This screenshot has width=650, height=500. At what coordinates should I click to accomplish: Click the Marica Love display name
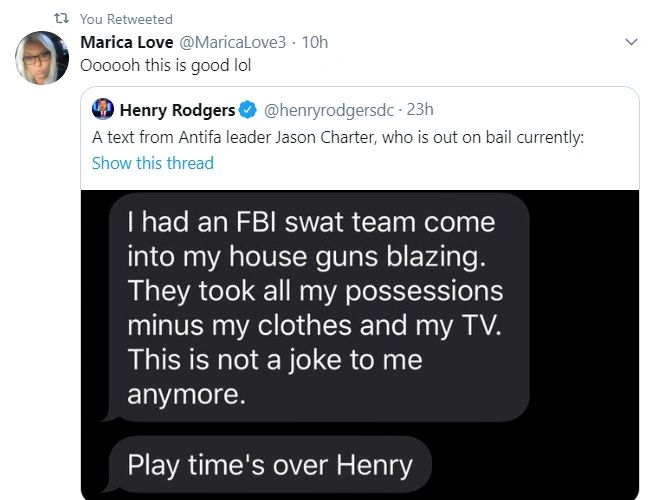[125, 42]
